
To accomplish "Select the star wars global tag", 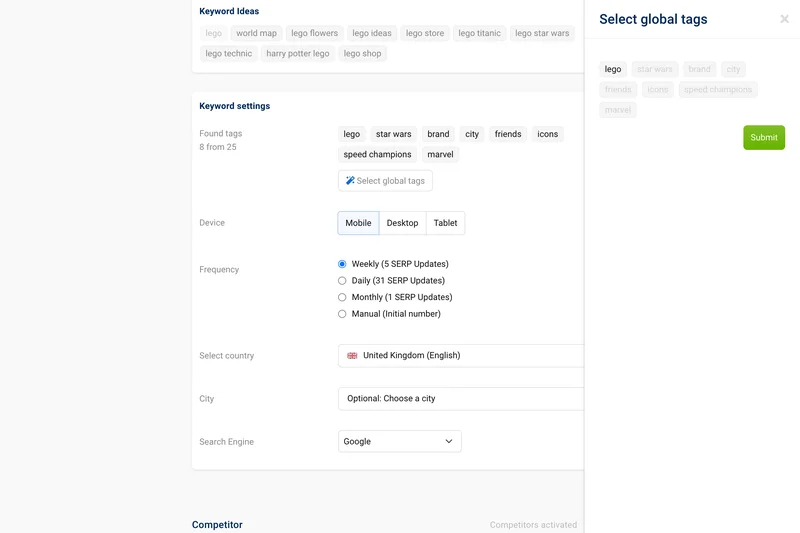I will point(655,70).
